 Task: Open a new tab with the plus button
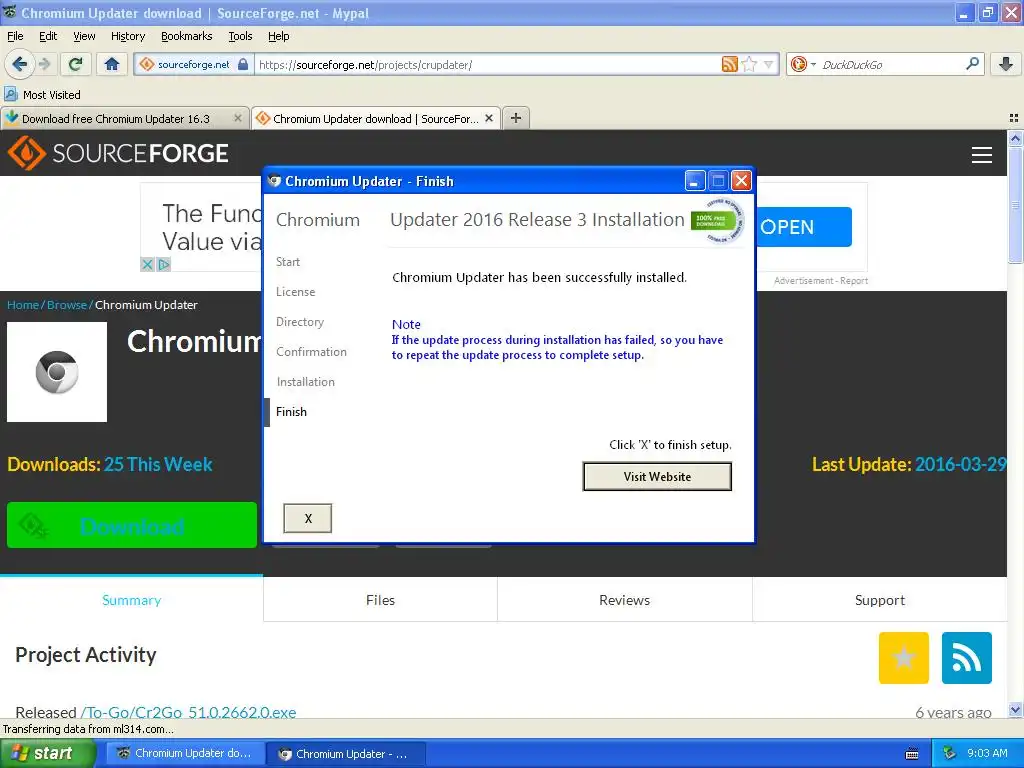coord(516,118)
